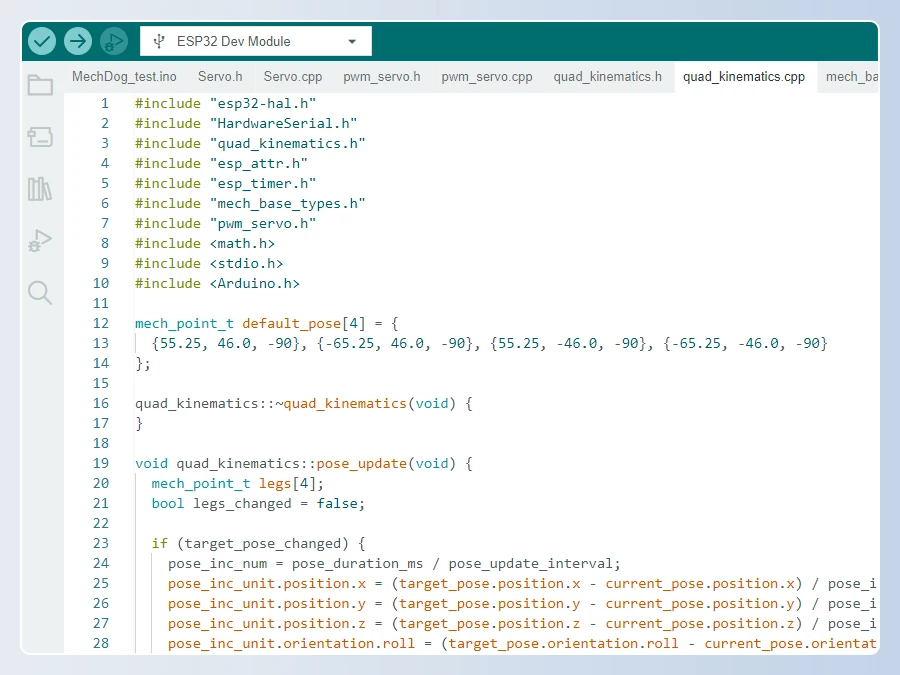Click line number 19 in the gutter
Viewport: 900px width, 675px height.
coord(100,463)
